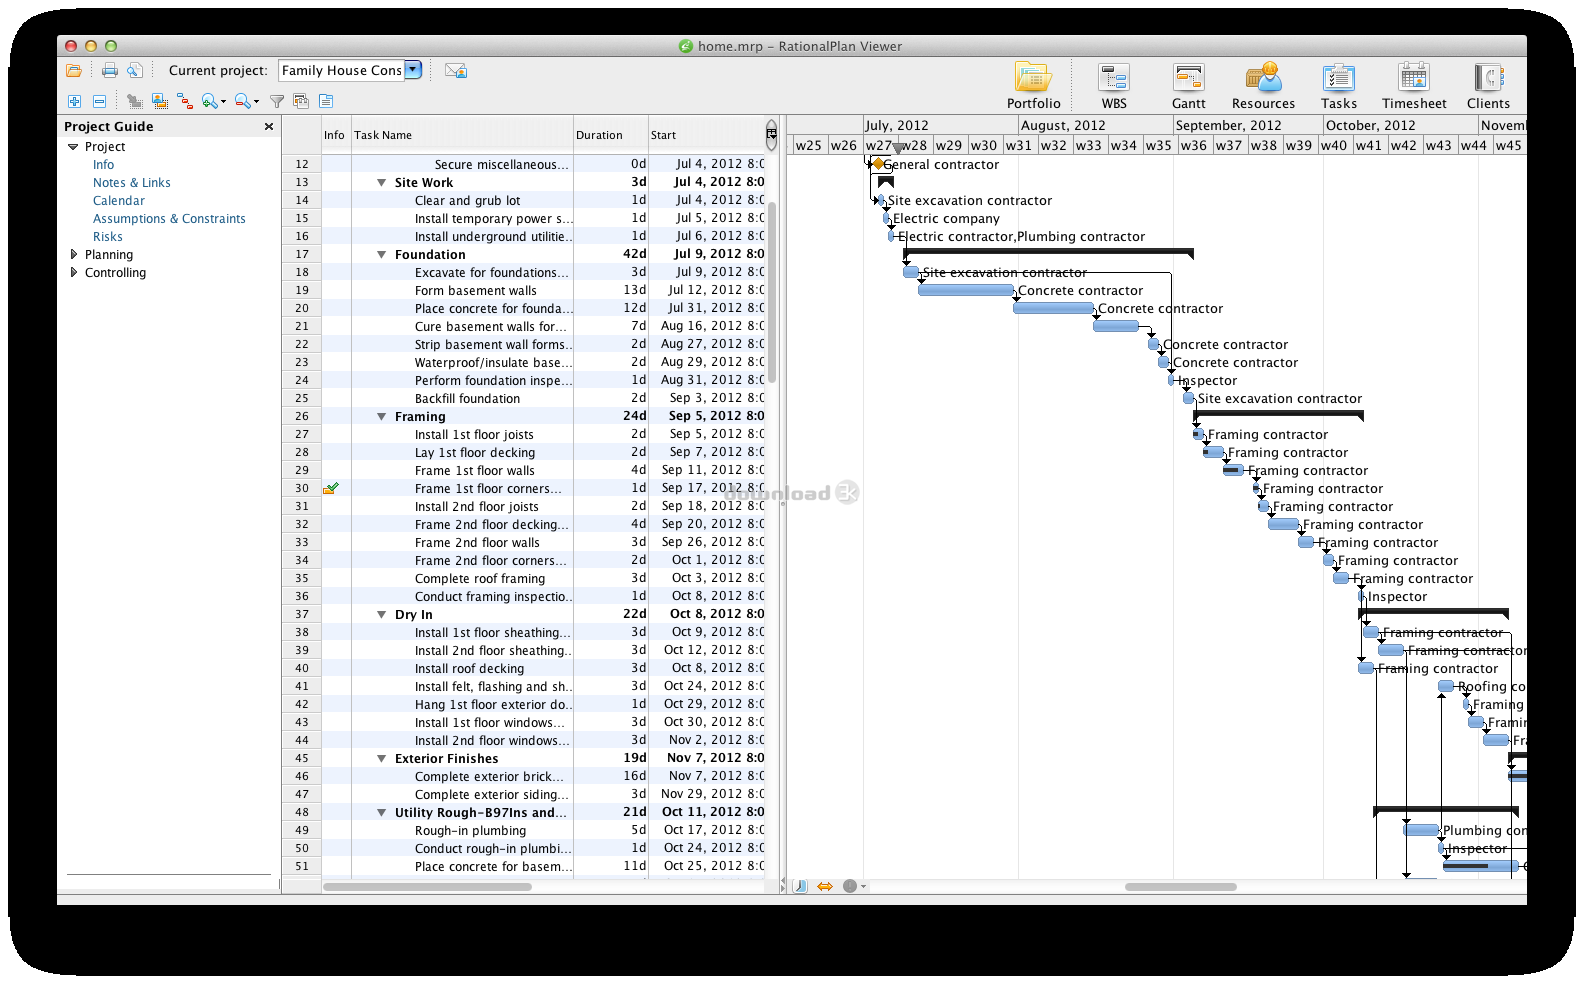Open print preview from the toolbar
Screen dimensions: 1584x984
[x=134, y=71]
